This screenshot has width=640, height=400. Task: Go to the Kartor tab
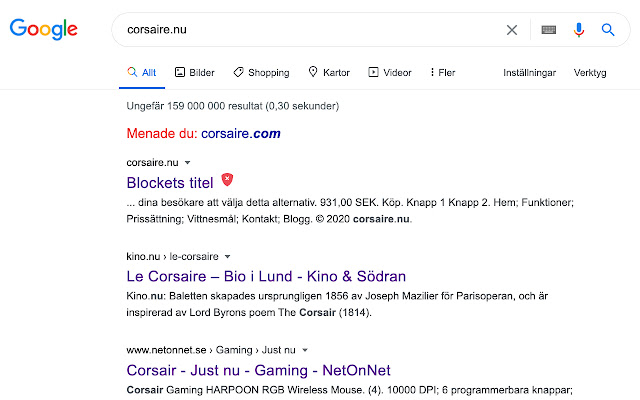(329, 72)
